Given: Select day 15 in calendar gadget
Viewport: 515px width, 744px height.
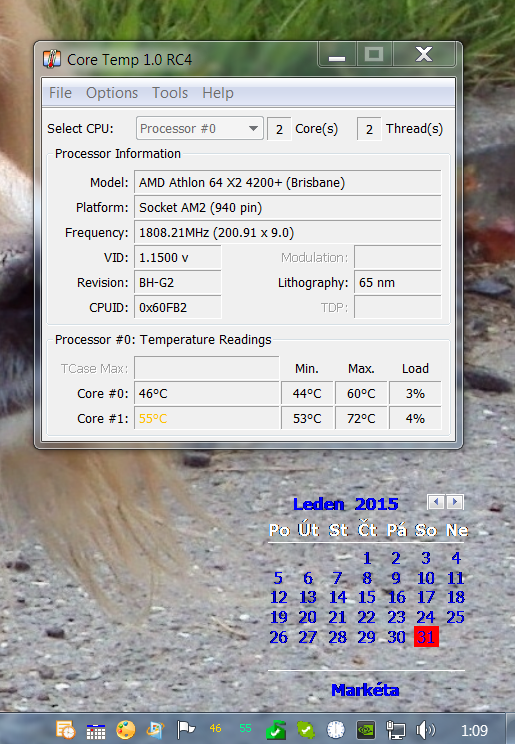Looking at the screenshot, I should pos(367,597).
